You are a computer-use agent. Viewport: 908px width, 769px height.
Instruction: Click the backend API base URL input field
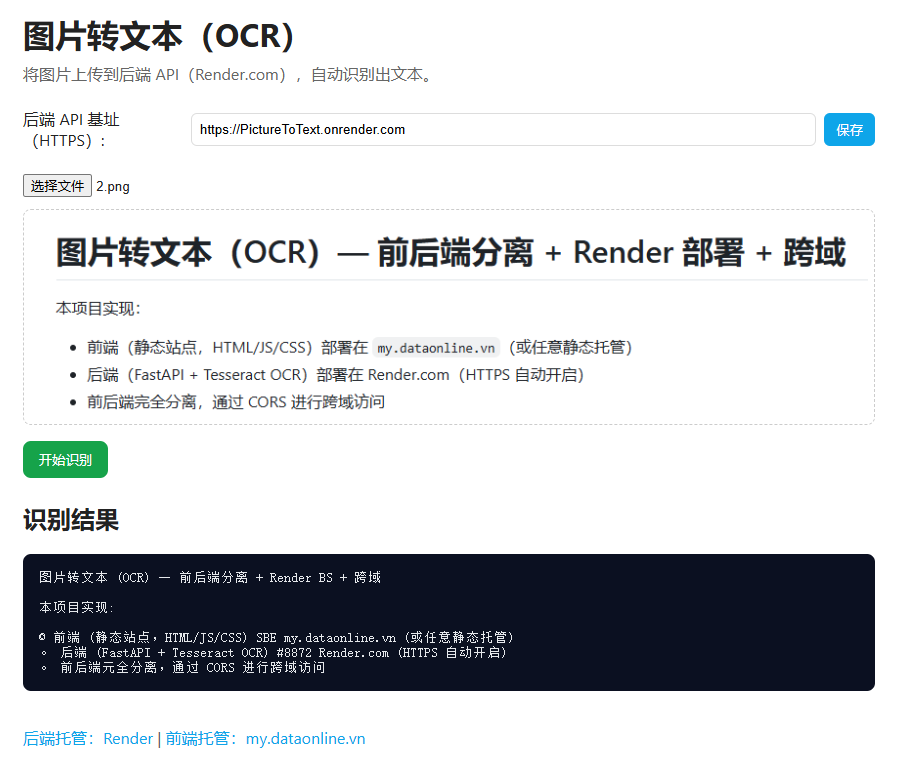[503, 129]
